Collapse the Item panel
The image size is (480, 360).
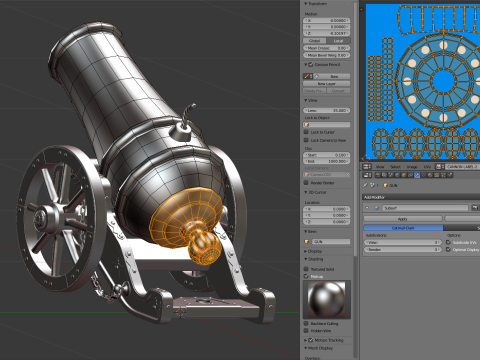306,231
